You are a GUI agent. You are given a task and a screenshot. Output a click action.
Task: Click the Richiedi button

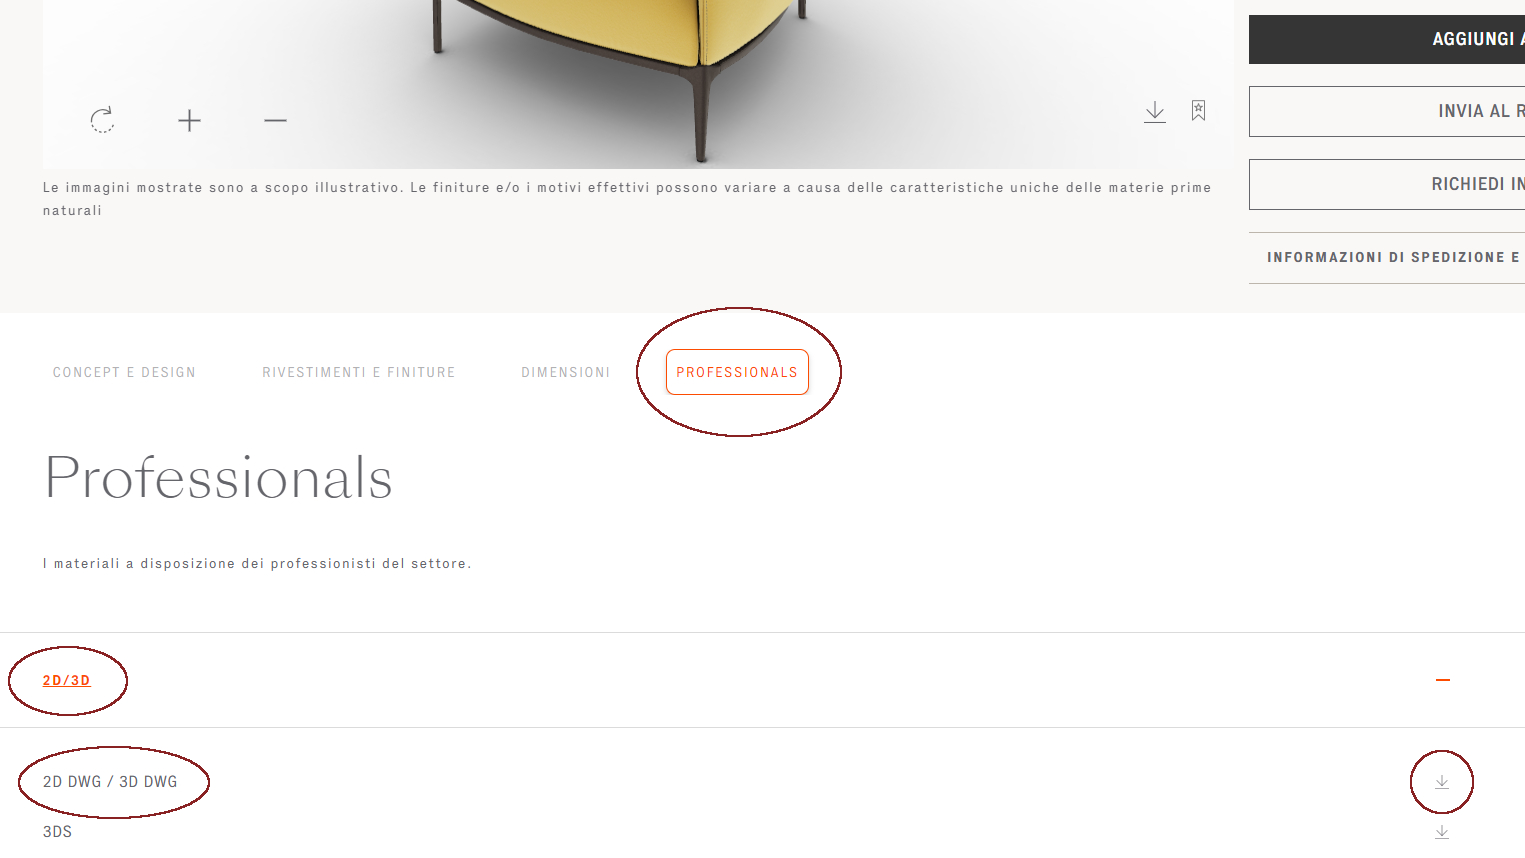click(1387, 184)
